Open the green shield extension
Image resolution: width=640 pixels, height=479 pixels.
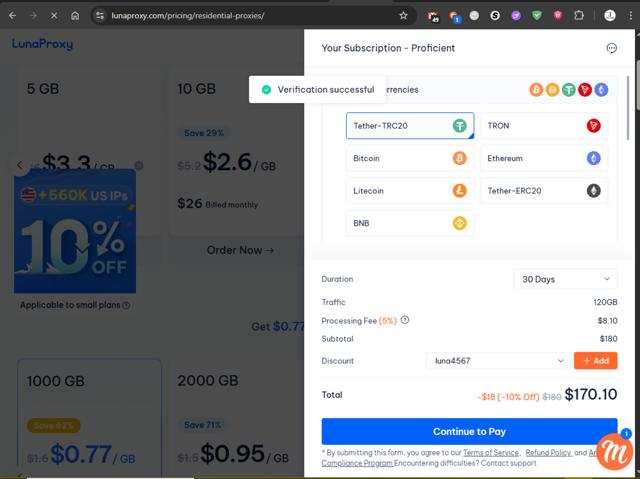(537, 16)
